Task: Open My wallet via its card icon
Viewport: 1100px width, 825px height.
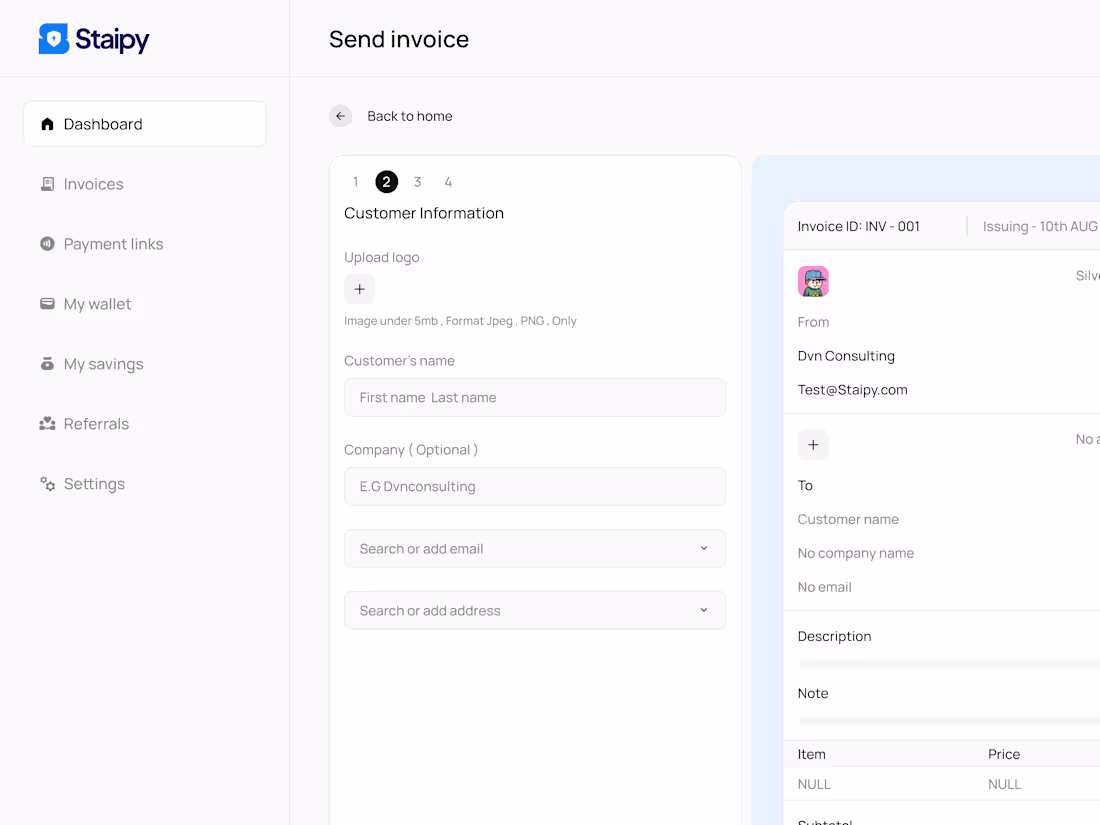Action: pyautogui.click(x=46, y=303)
